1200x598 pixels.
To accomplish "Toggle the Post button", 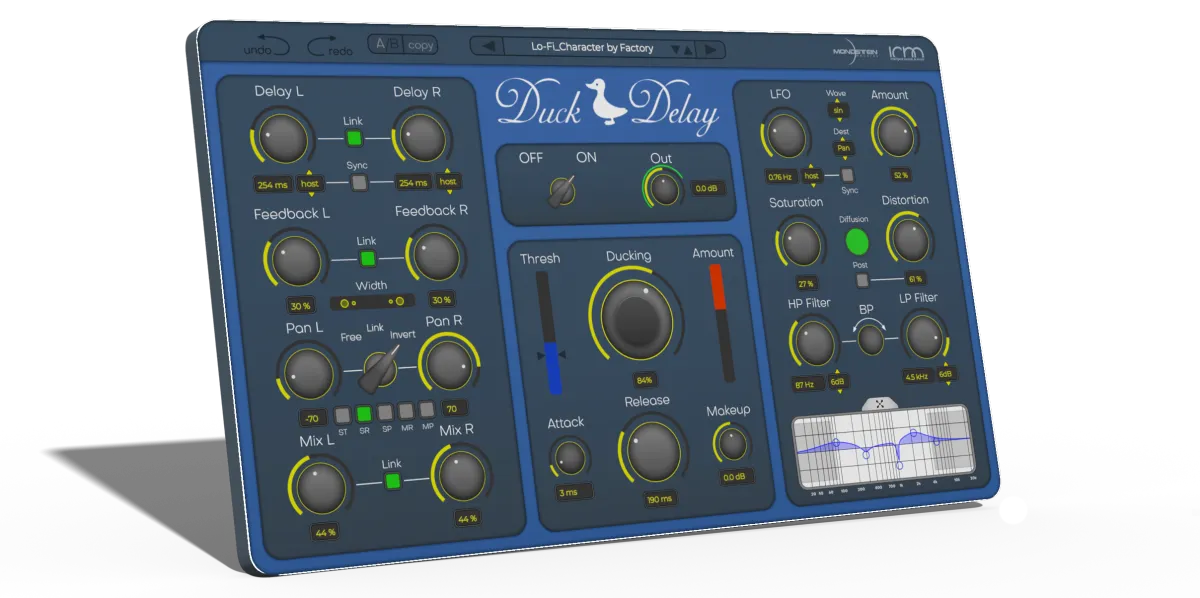I will pos(862,280).
